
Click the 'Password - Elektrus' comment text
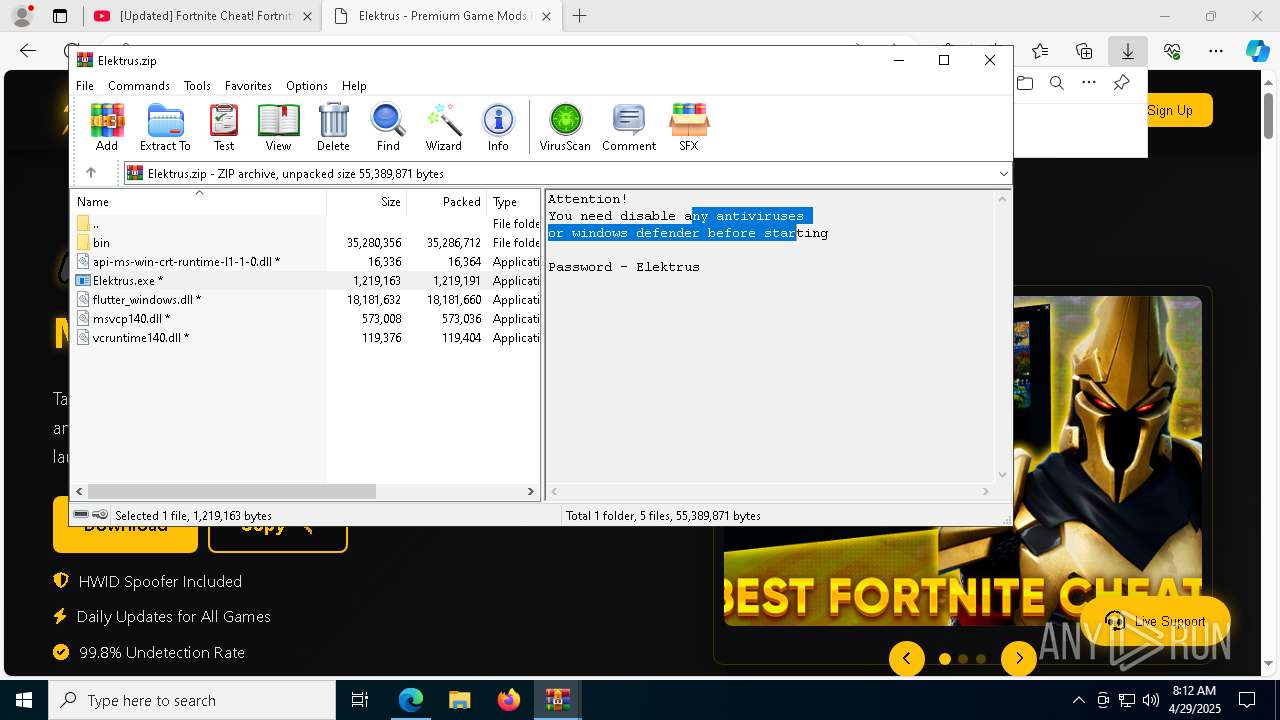[624, 267]
